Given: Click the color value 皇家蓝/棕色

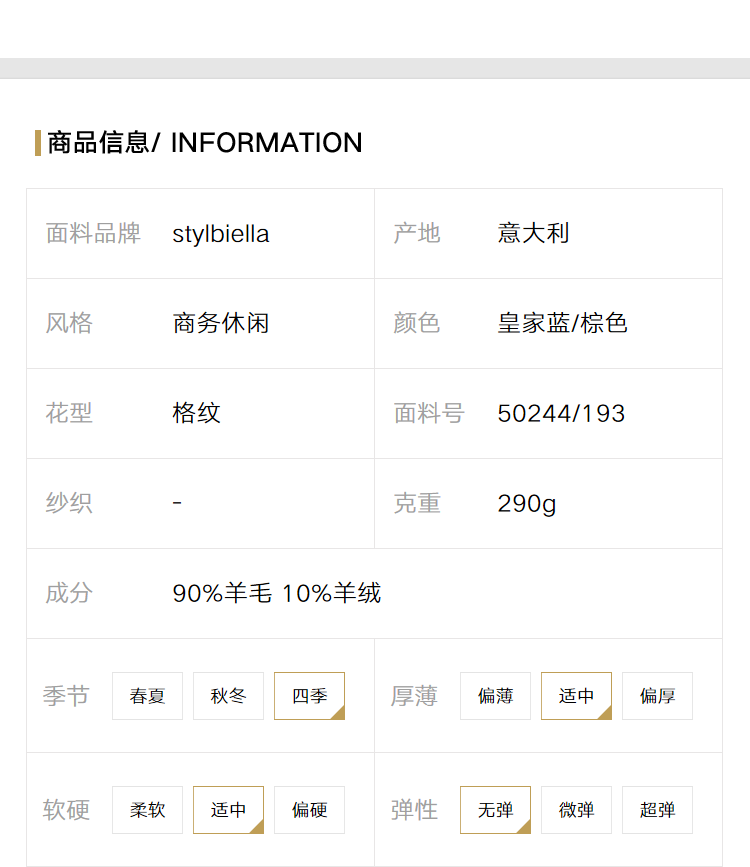Looking at the screenshot, I should [562, 323].
